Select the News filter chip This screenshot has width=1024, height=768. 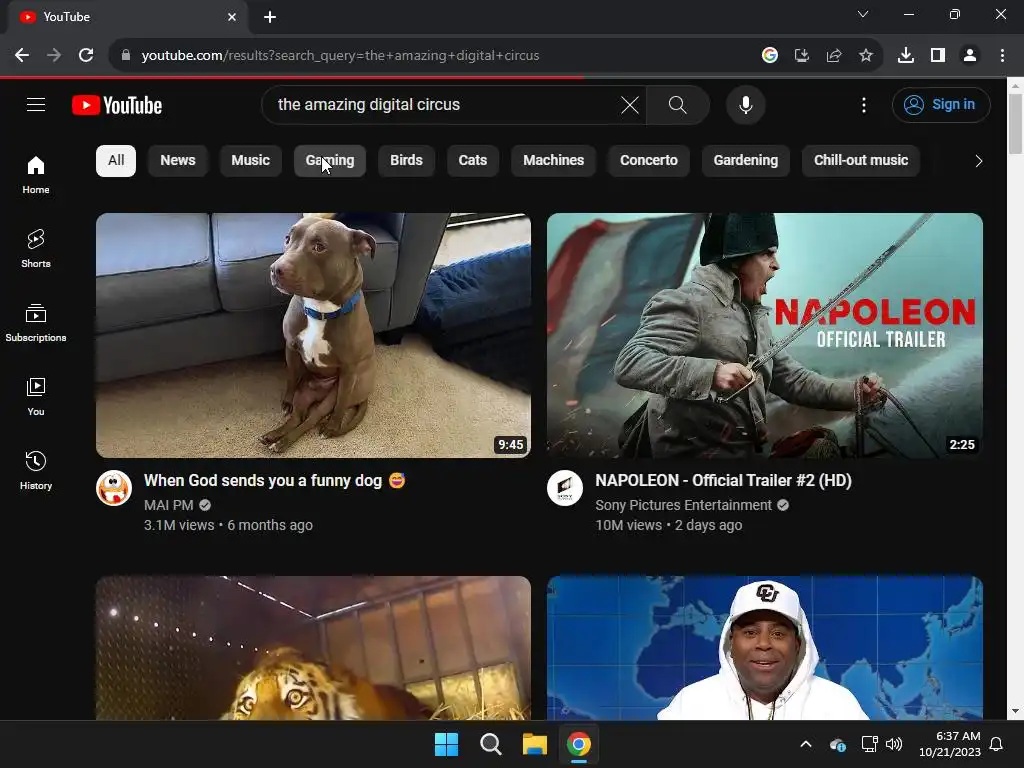pyautogui.click(x=178, y=161)
